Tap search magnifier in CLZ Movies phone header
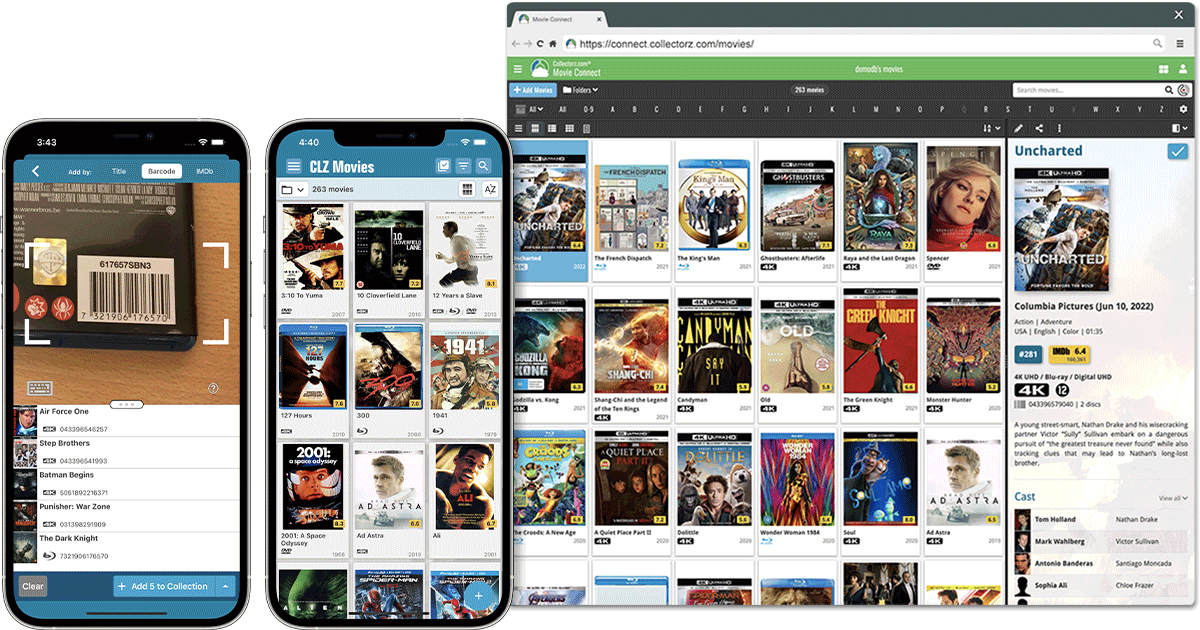Screen dimensions: 1200x630 (484, 166)
